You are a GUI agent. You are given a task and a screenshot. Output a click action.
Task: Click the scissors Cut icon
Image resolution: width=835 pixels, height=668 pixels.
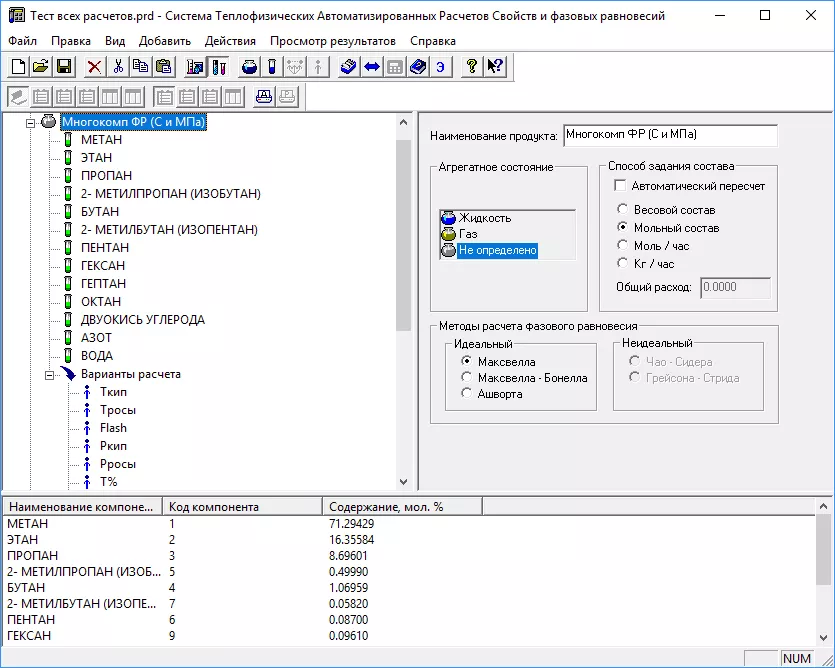118,67
